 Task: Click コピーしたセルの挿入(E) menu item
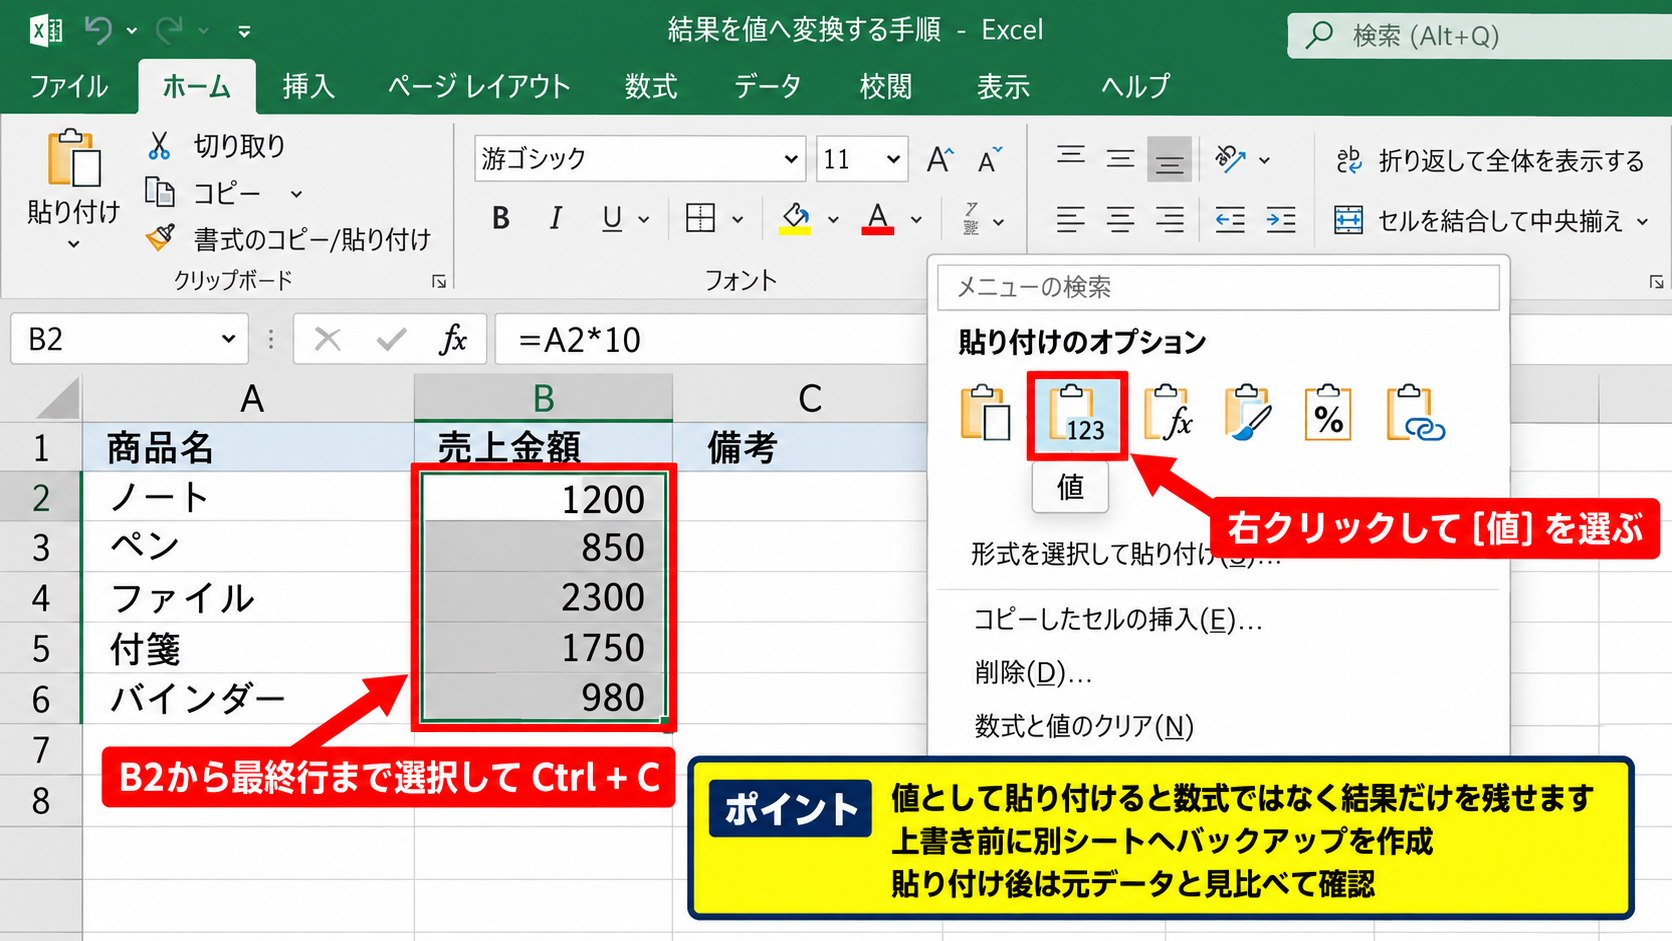coord(1118,620)
